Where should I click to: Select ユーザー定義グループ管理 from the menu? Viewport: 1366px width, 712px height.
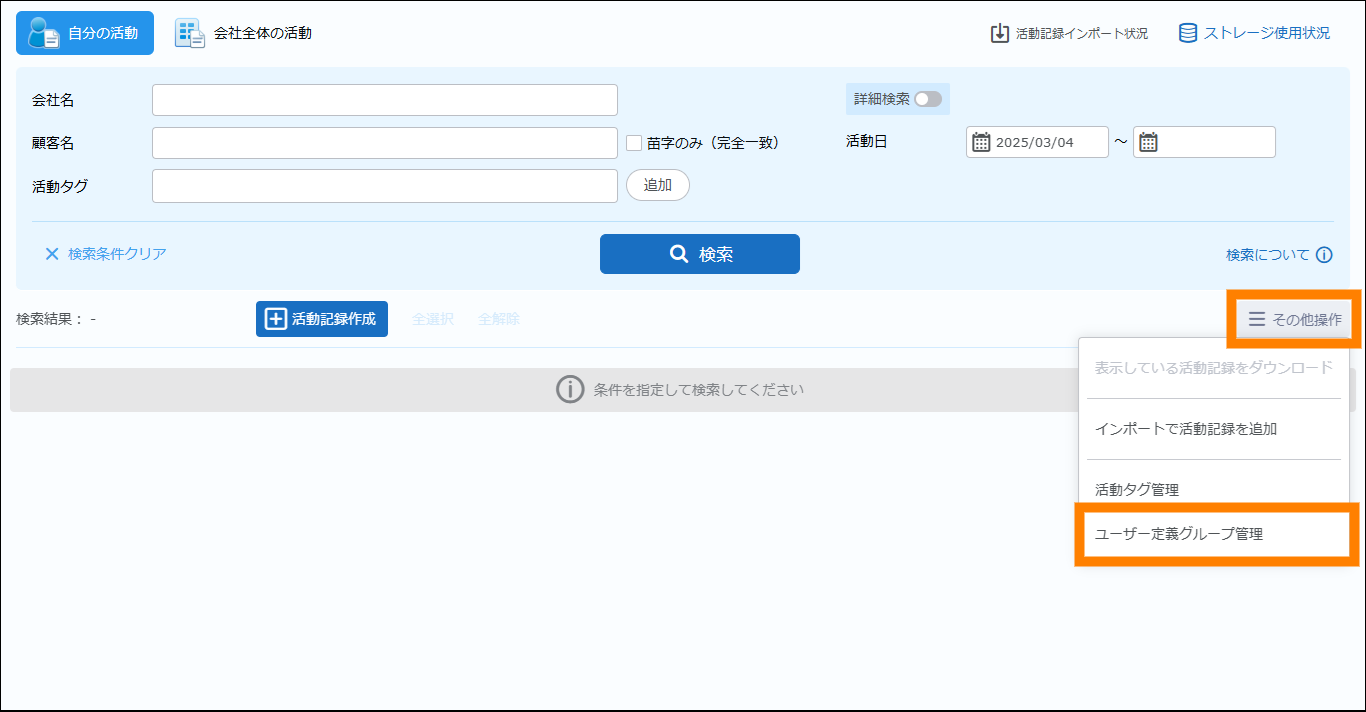[x=1179, y=534]
